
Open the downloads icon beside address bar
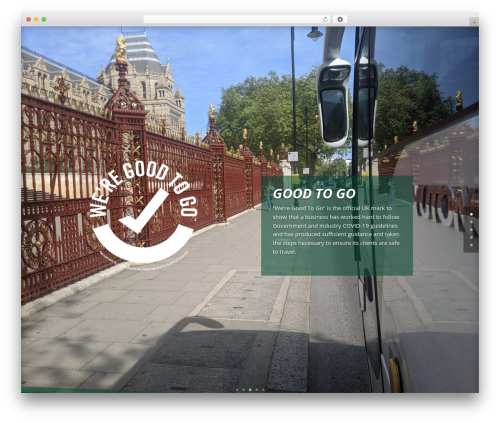click(x=340, y=19)
